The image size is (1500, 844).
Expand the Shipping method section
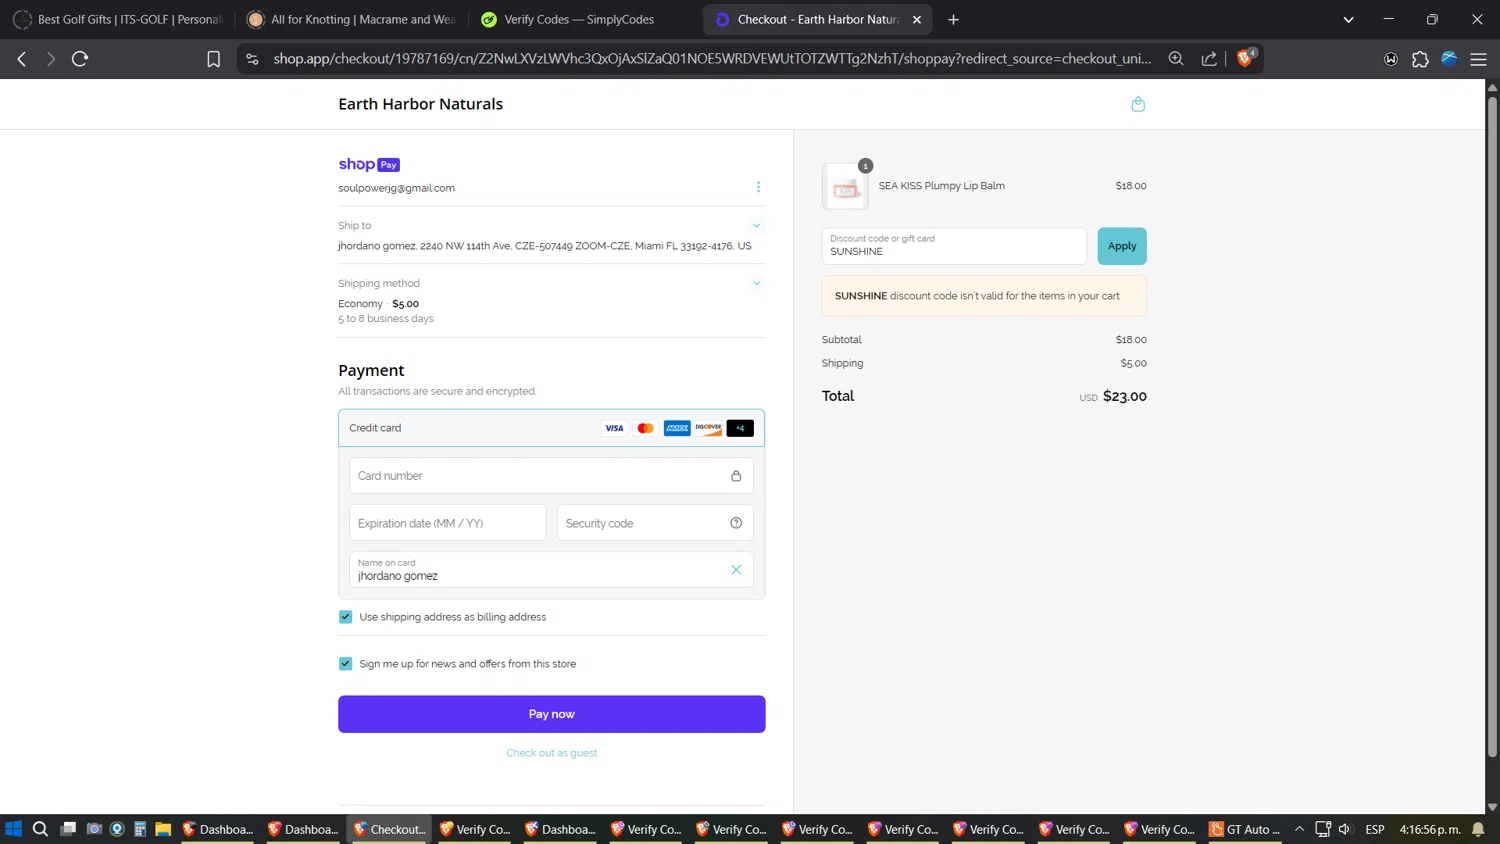coord(756,284)
